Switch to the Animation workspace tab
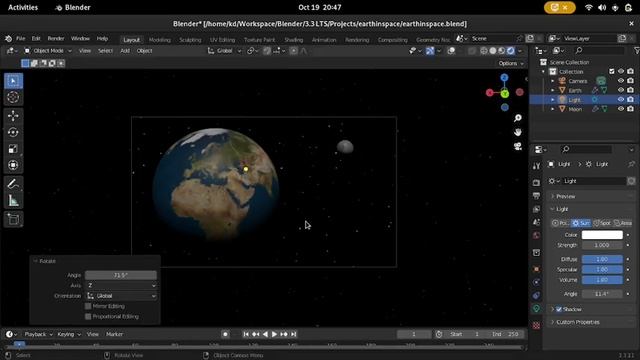 pyautogui.click(x=324, y=40)
